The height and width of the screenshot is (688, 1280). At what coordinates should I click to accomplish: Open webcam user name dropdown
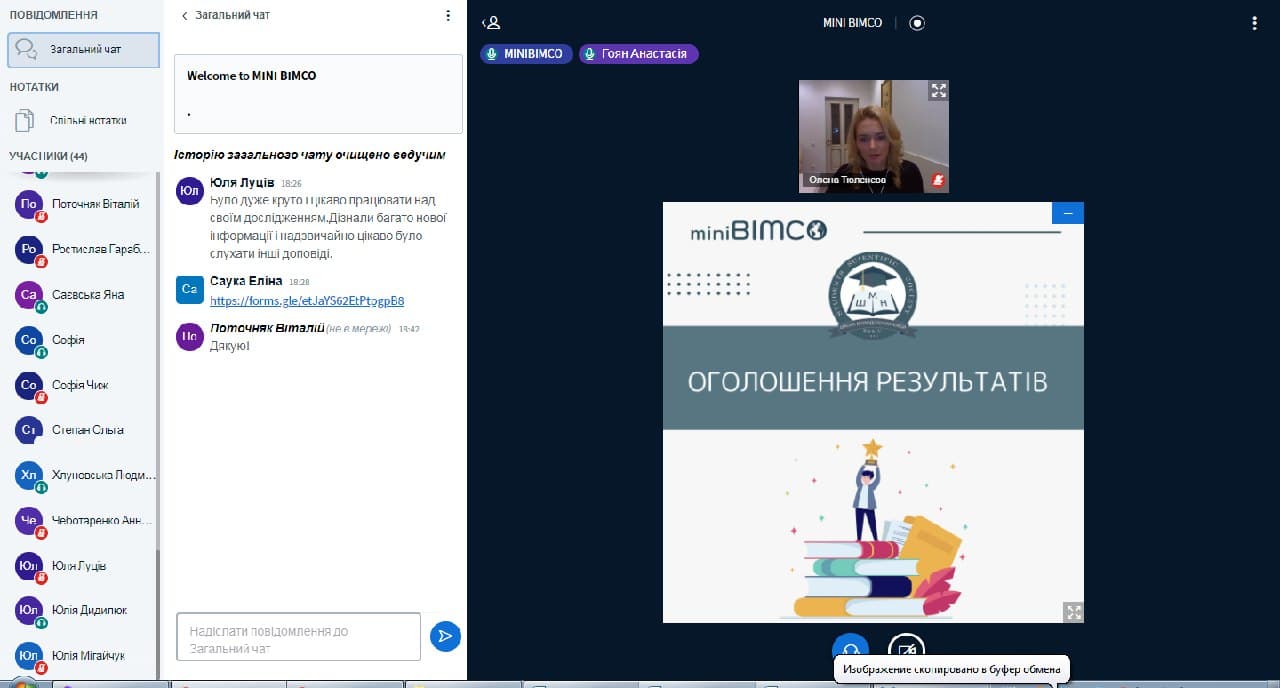click(x=847, y=180)
